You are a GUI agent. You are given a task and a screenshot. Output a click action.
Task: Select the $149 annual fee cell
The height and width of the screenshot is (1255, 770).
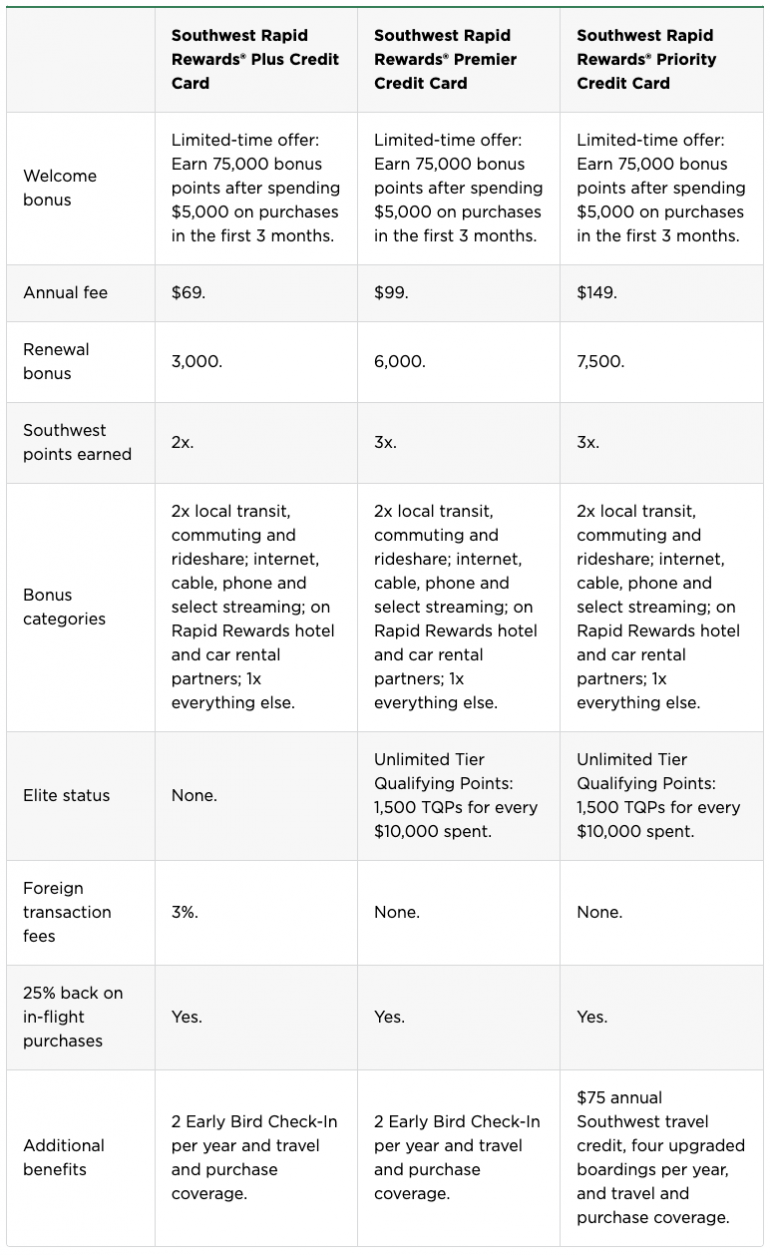pos(595,293)
